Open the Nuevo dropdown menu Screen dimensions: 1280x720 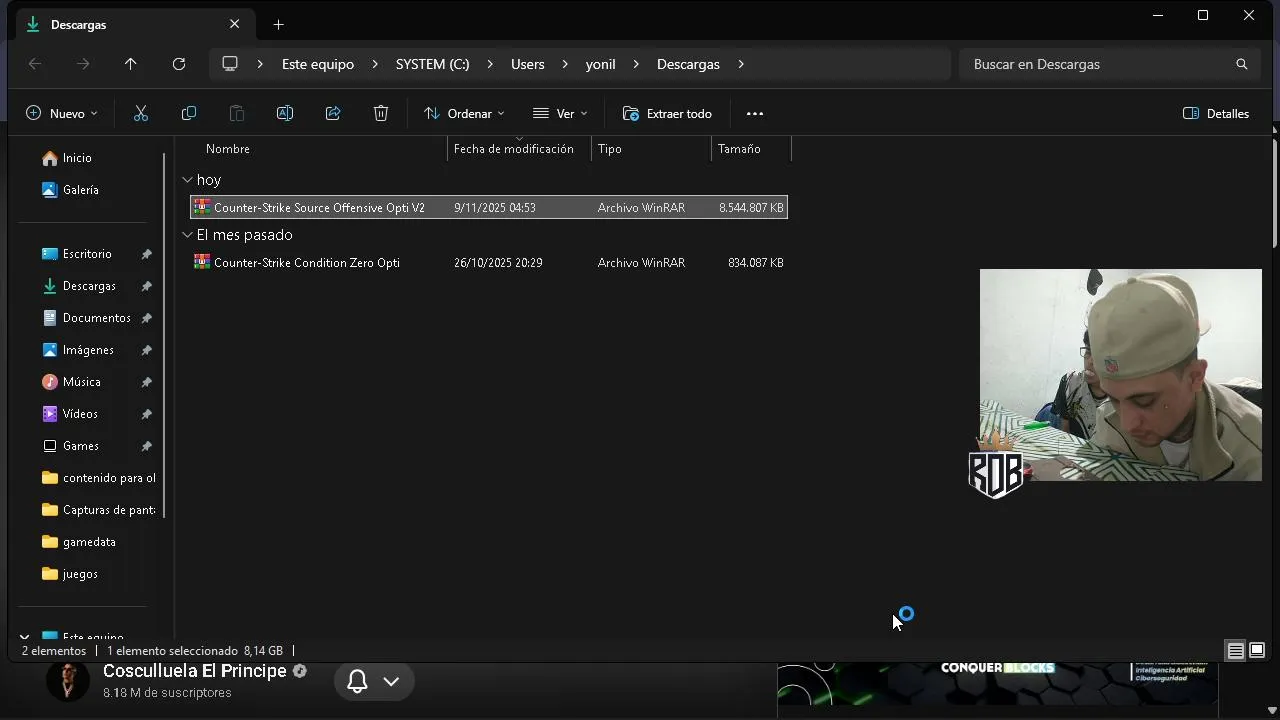click(x=62, y=114)
